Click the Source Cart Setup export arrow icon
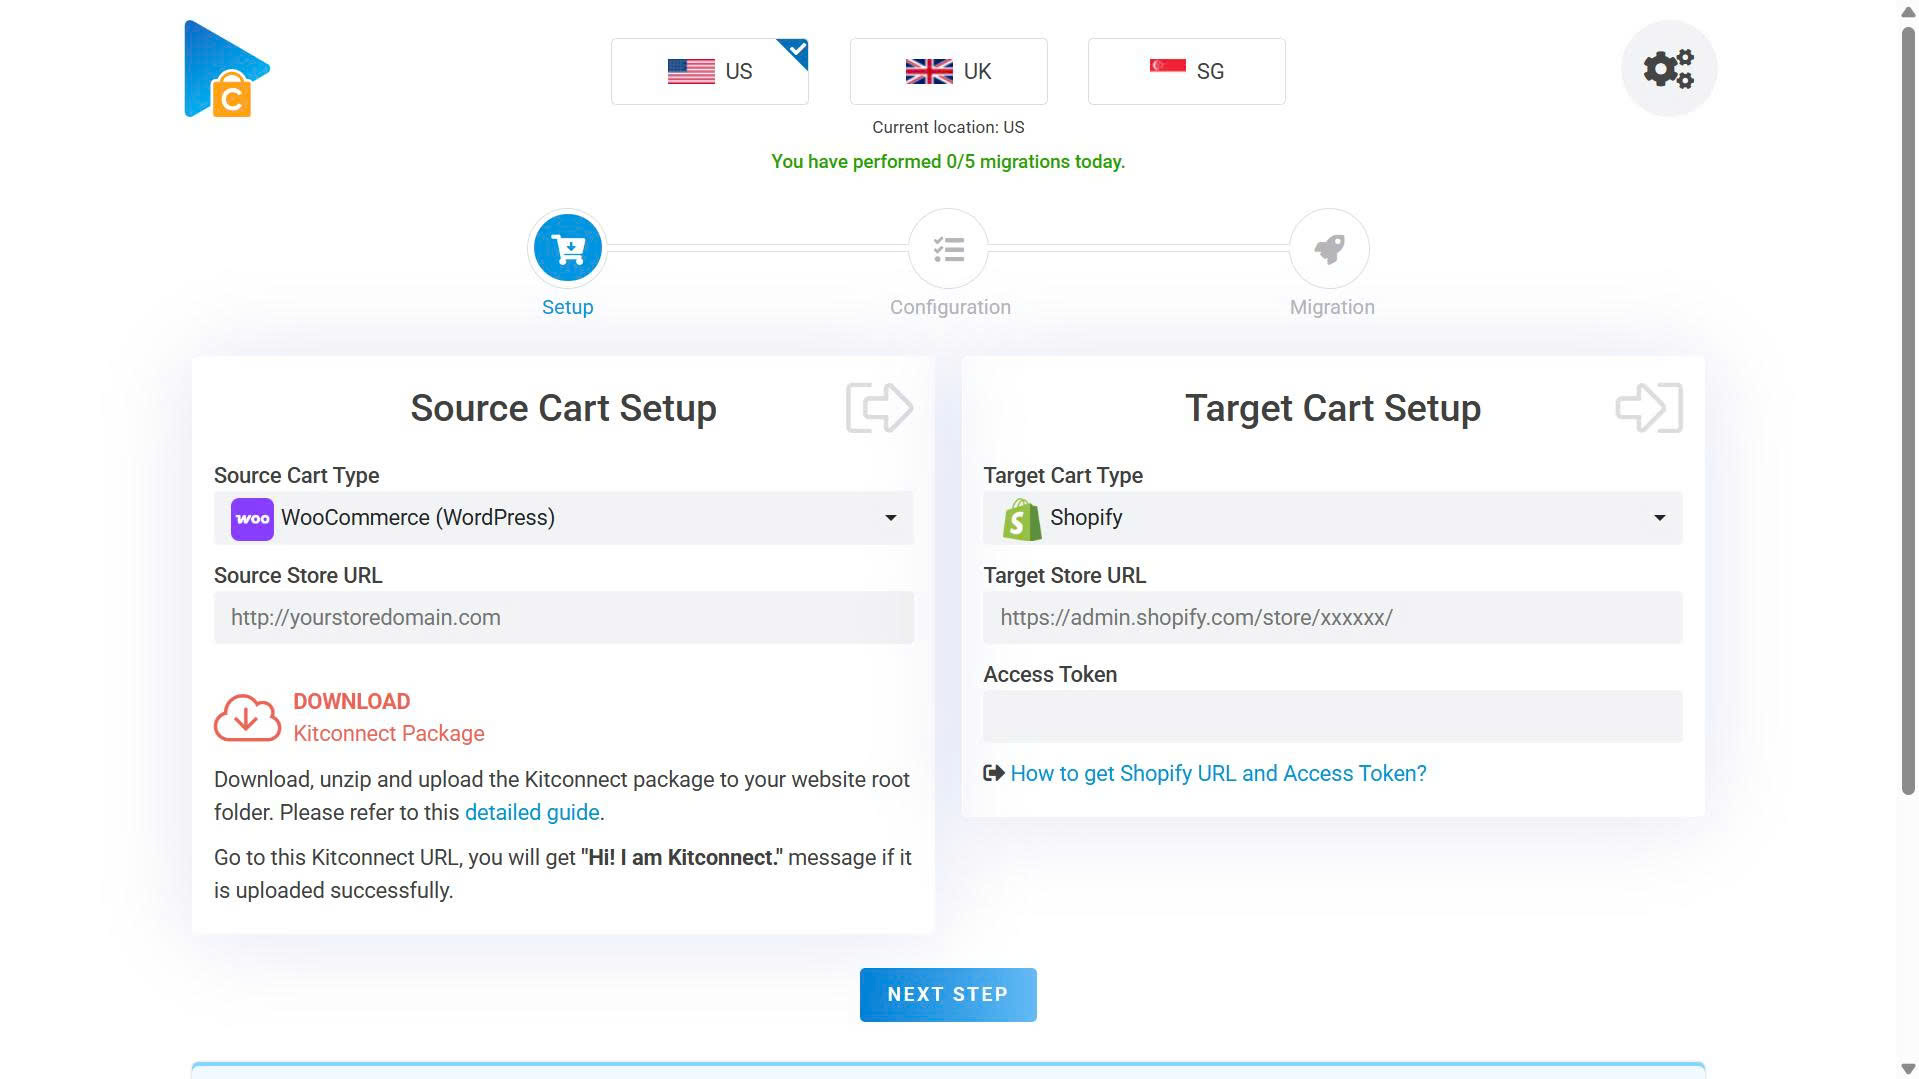The image size is (1919, 1079). (878, 407)
